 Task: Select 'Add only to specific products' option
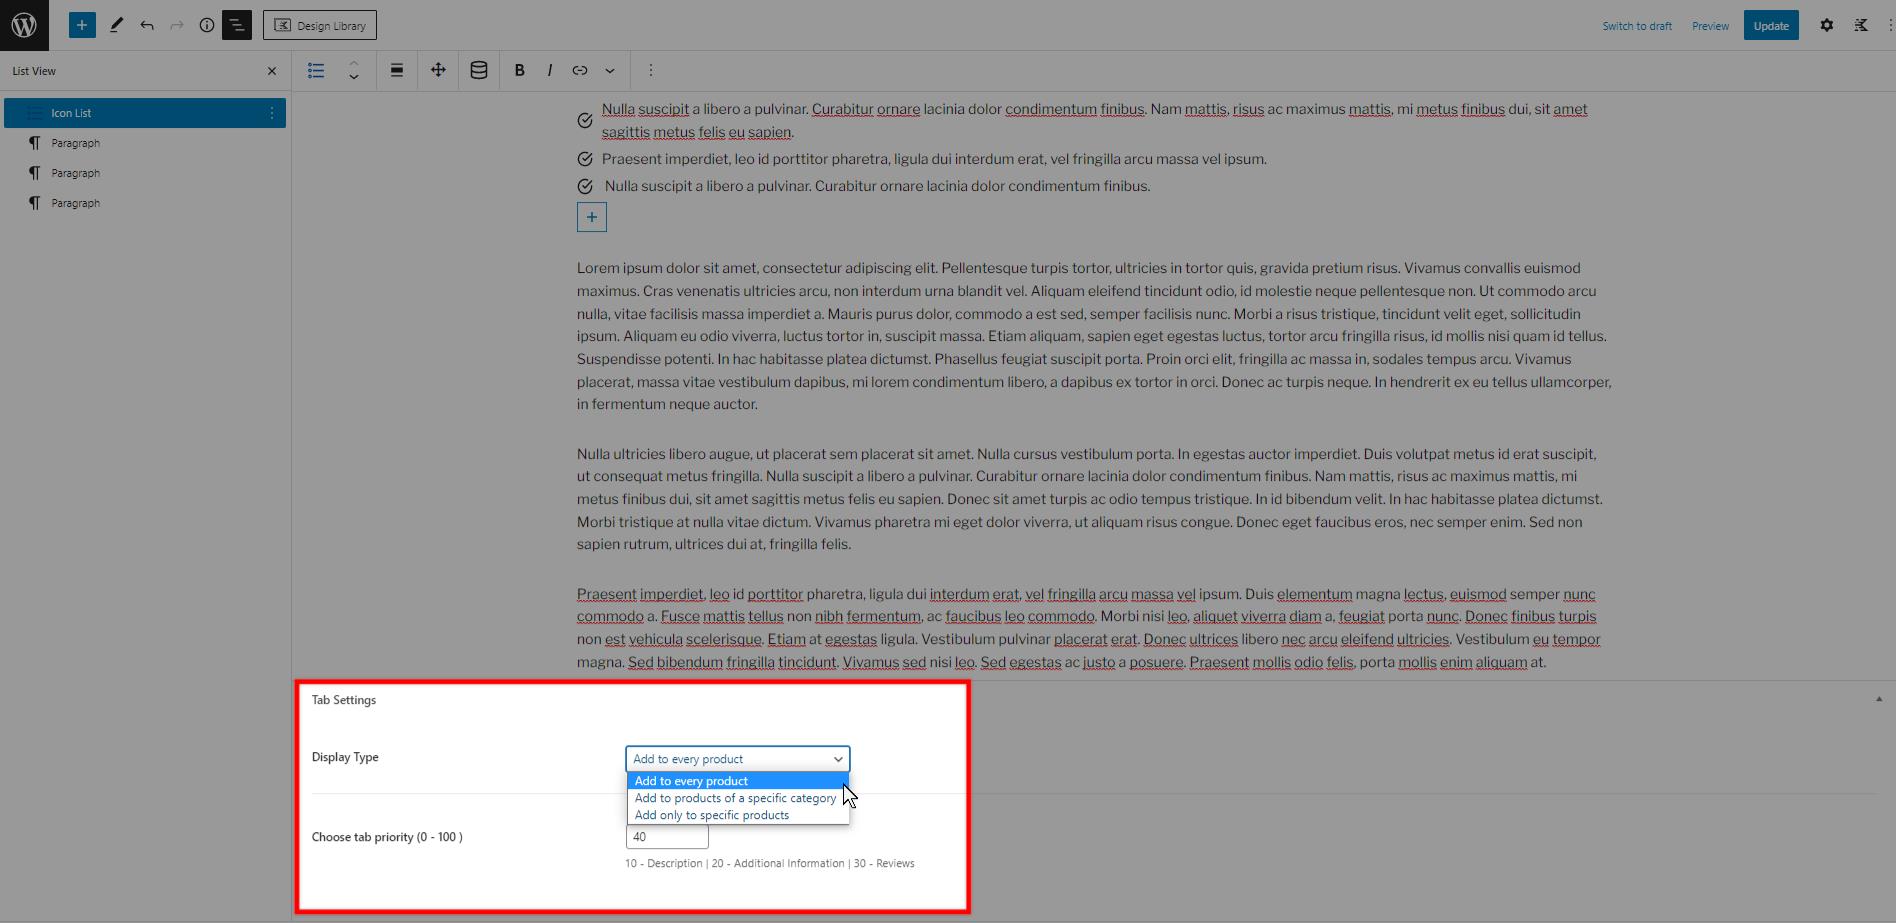click(711, 814)
